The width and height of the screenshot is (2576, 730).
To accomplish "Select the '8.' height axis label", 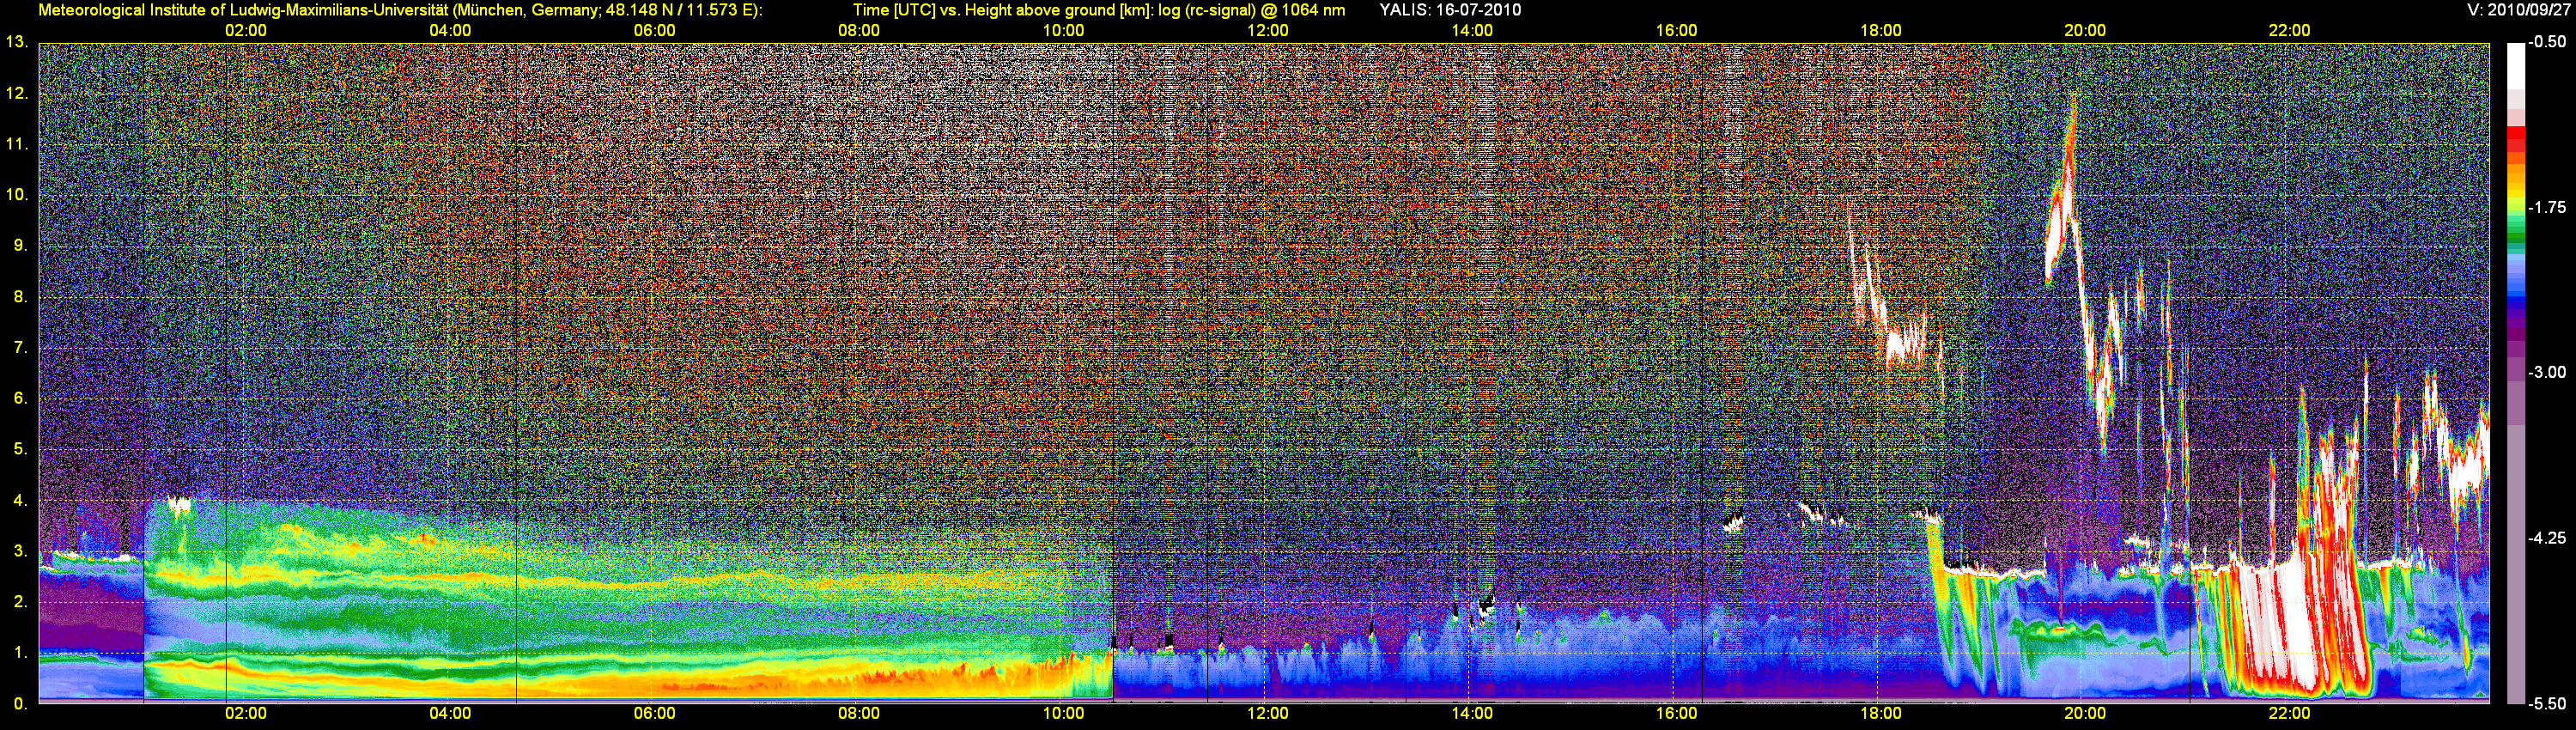I will click(x=21, y=297).
